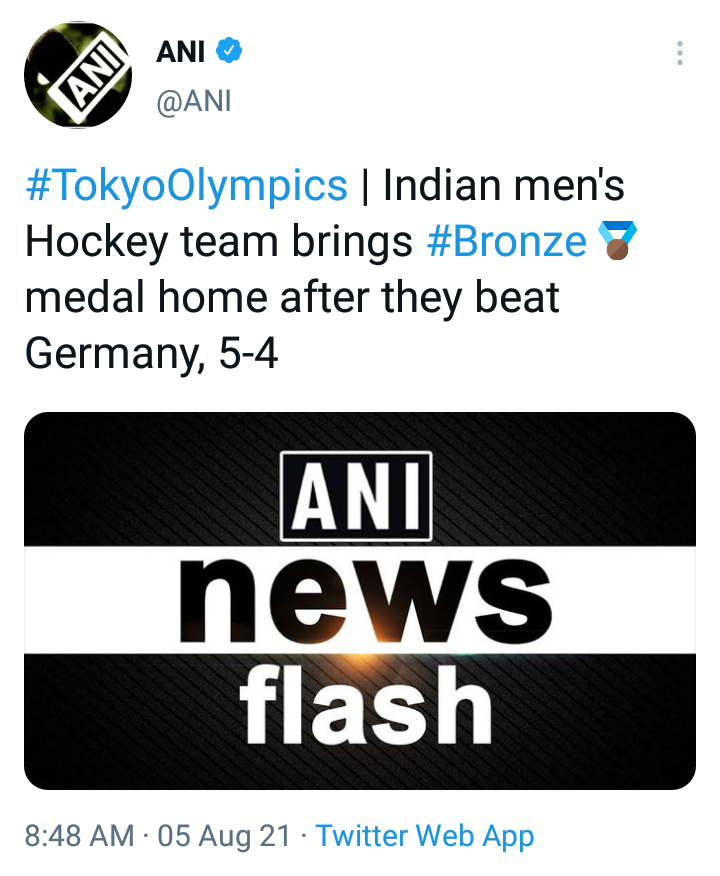Click the bronze medal emoji
This screenshot has height=876, width=720.
tap(617, 242)
